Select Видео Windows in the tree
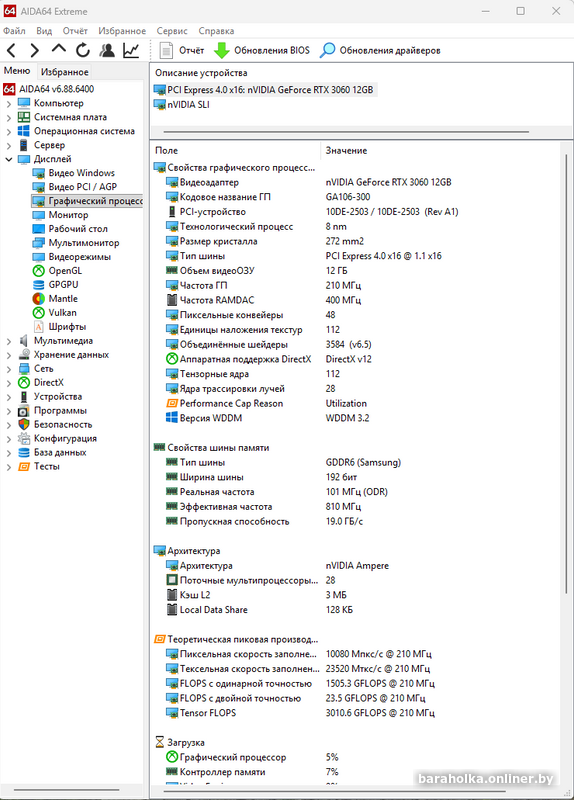The image size is (574, 800). (x=81, y=173)
